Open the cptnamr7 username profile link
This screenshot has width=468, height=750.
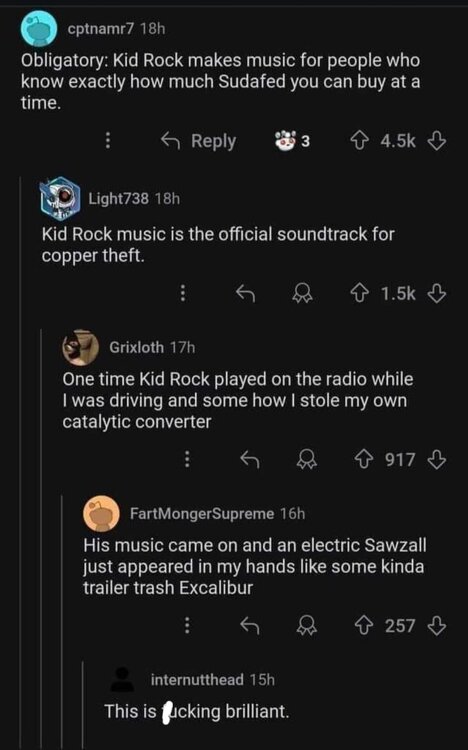(x=101, y=29)
